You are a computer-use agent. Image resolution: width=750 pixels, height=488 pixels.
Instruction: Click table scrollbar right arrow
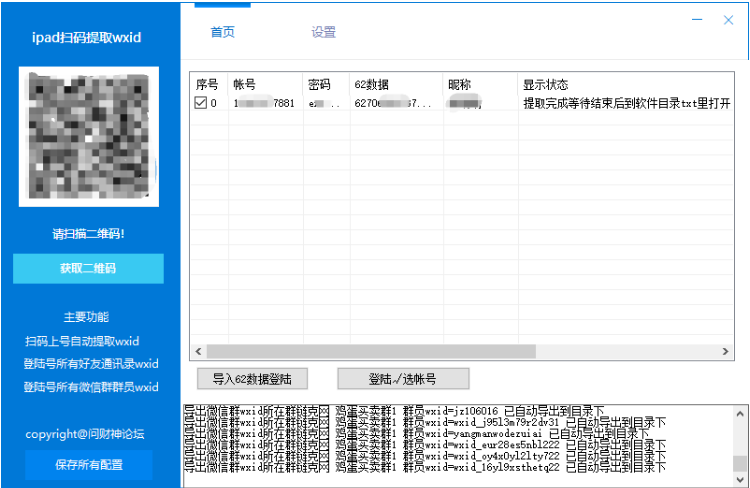[x=726, y=352]
